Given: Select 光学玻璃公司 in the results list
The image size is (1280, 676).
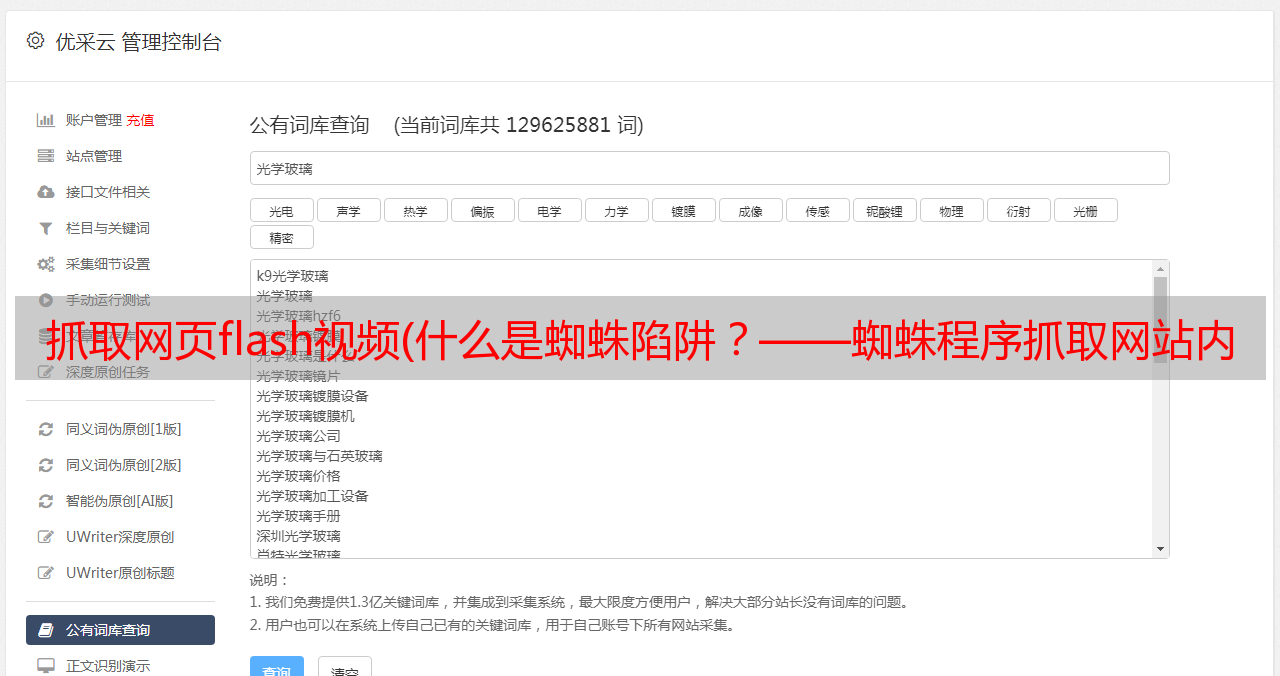Looking at the screenshot, I should (298, 436).
